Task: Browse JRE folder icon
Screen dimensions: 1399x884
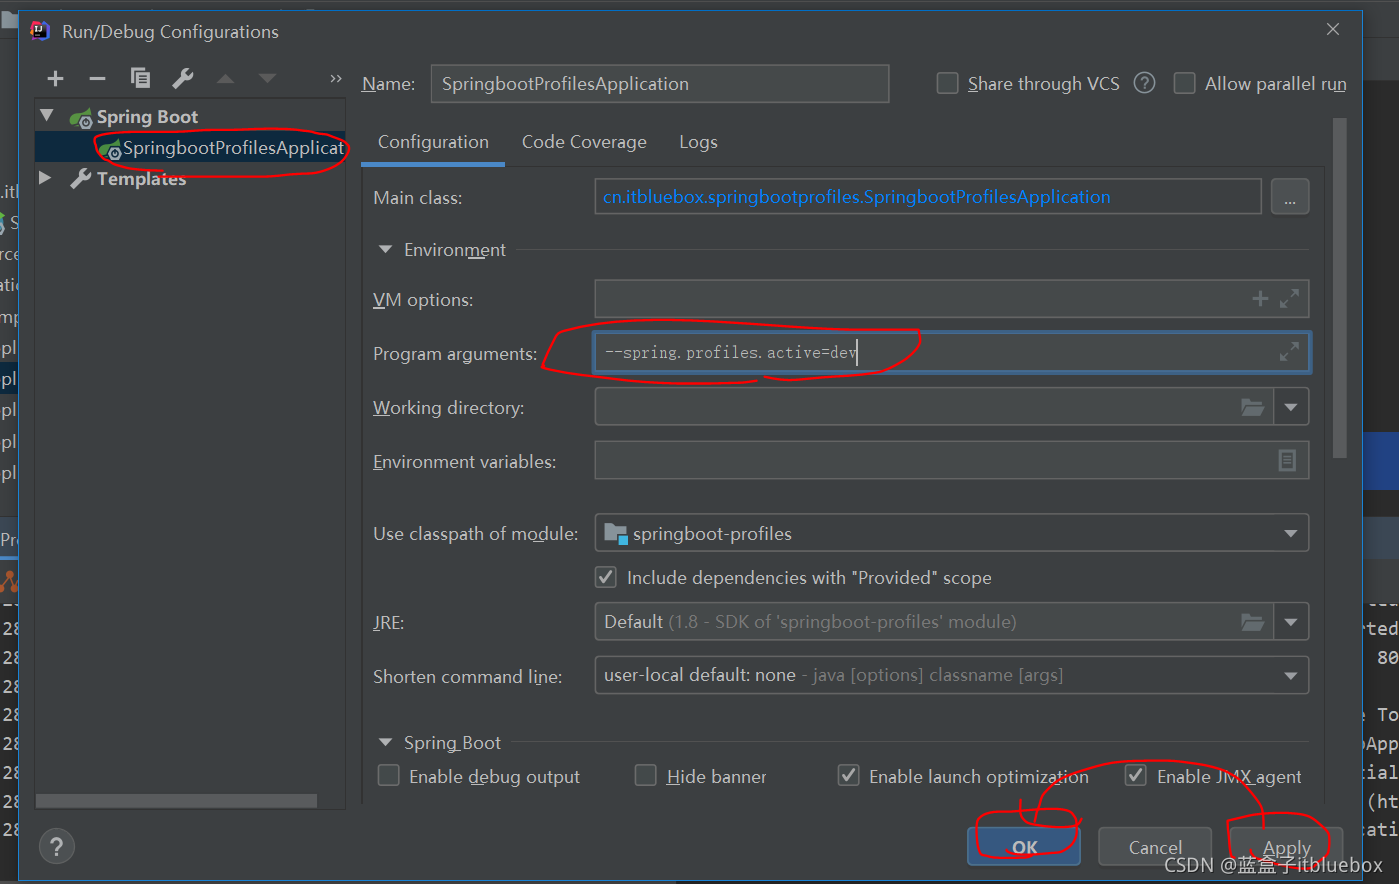Action: click(x=1252, y=622)
